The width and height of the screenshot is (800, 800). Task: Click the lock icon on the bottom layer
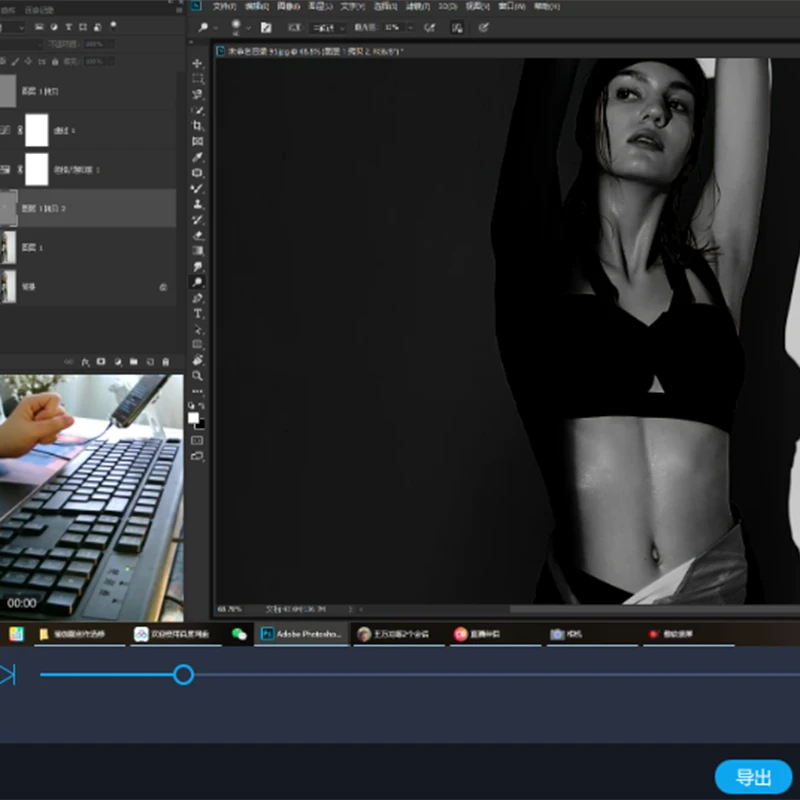pos(163,287)
